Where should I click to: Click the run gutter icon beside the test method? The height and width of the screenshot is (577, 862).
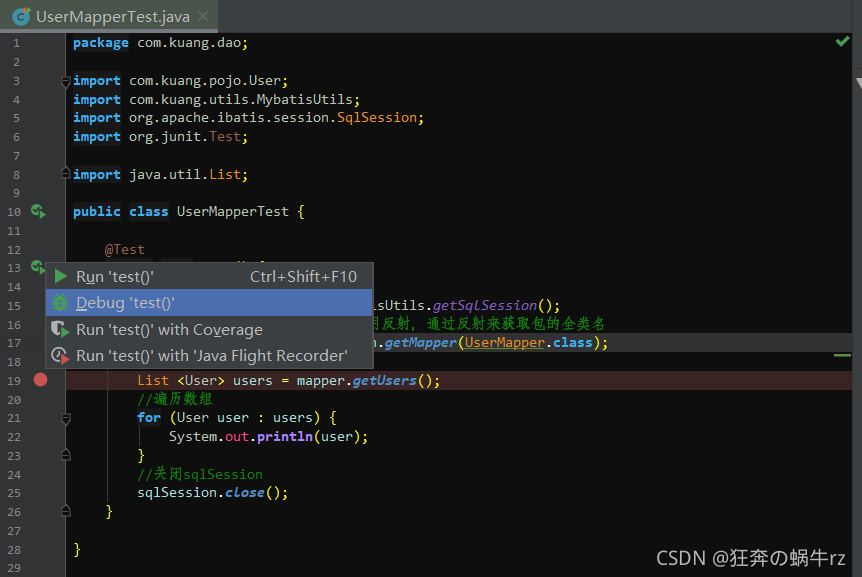[x=37, y=267]
